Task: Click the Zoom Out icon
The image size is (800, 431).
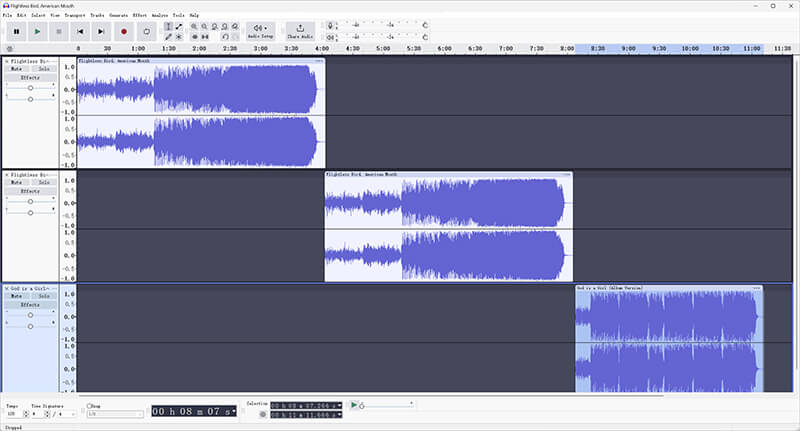Action: coord(205,27)
